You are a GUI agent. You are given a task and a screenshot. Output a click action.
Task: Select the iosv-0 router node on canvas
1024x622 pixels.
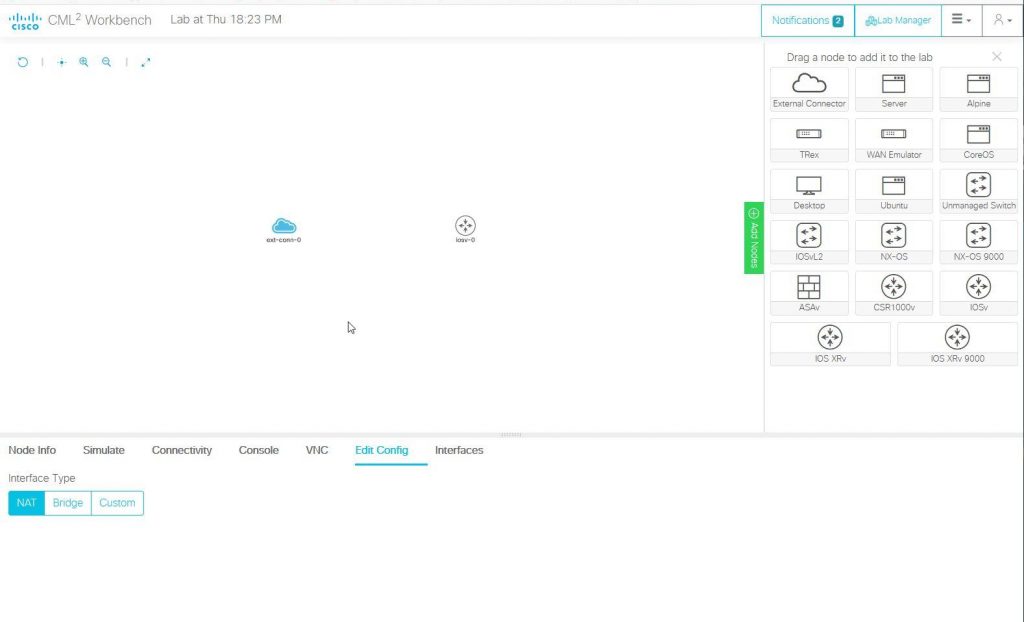(465, 226)
